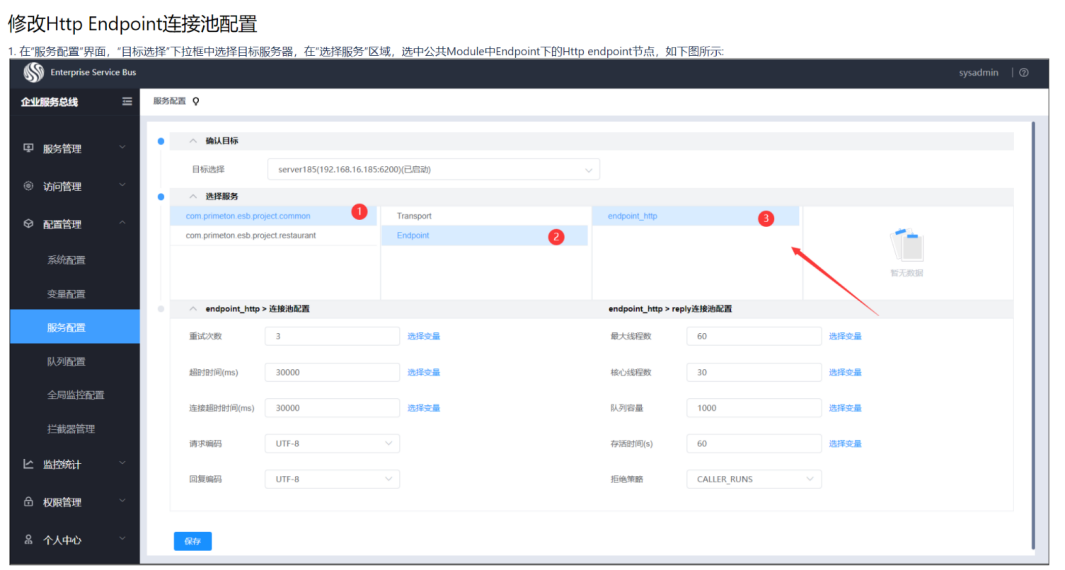Toggle the sidebar hamburger menu icon

pyautogui.click(x=127, y=102)
